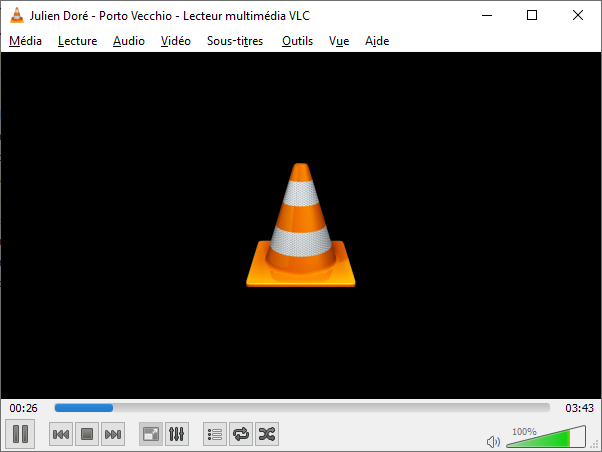Image resolution: width=602 pixels, height=452 pixels.
Task: Seek forward on the playback progress bar
Action: (x=302, y=408)
